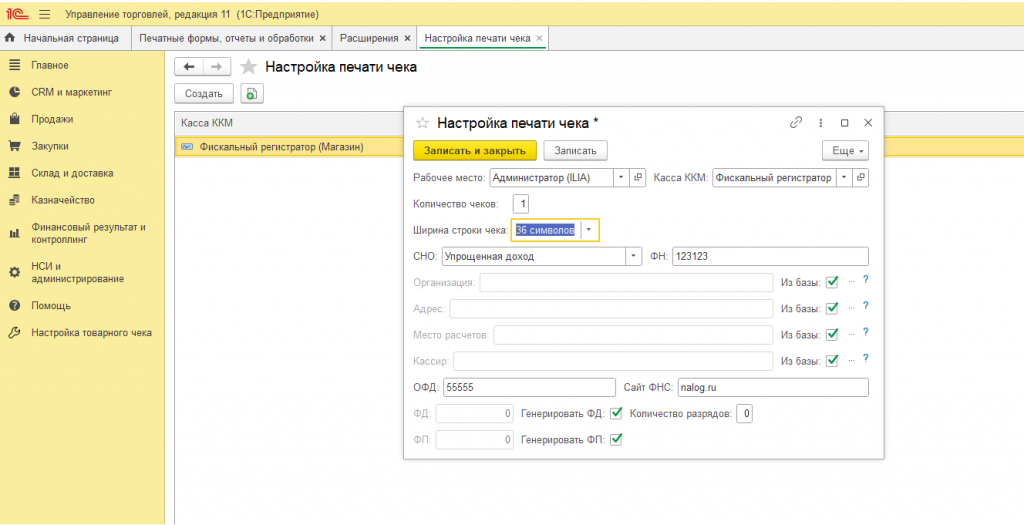Viewport: 1024px width, 525px height.
Task: Click the Записать и закрыть button
Action: pos(475,151)
